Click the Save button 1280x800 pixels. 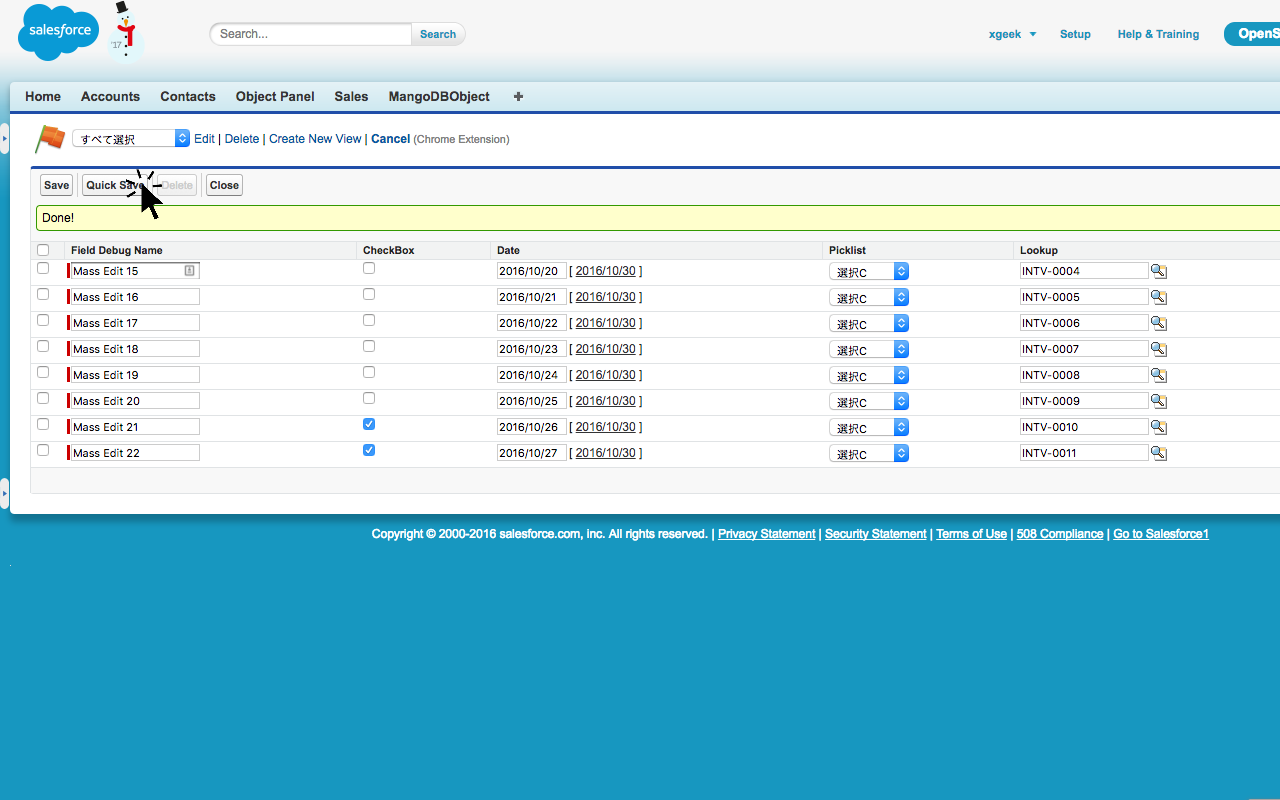[57, 185]
